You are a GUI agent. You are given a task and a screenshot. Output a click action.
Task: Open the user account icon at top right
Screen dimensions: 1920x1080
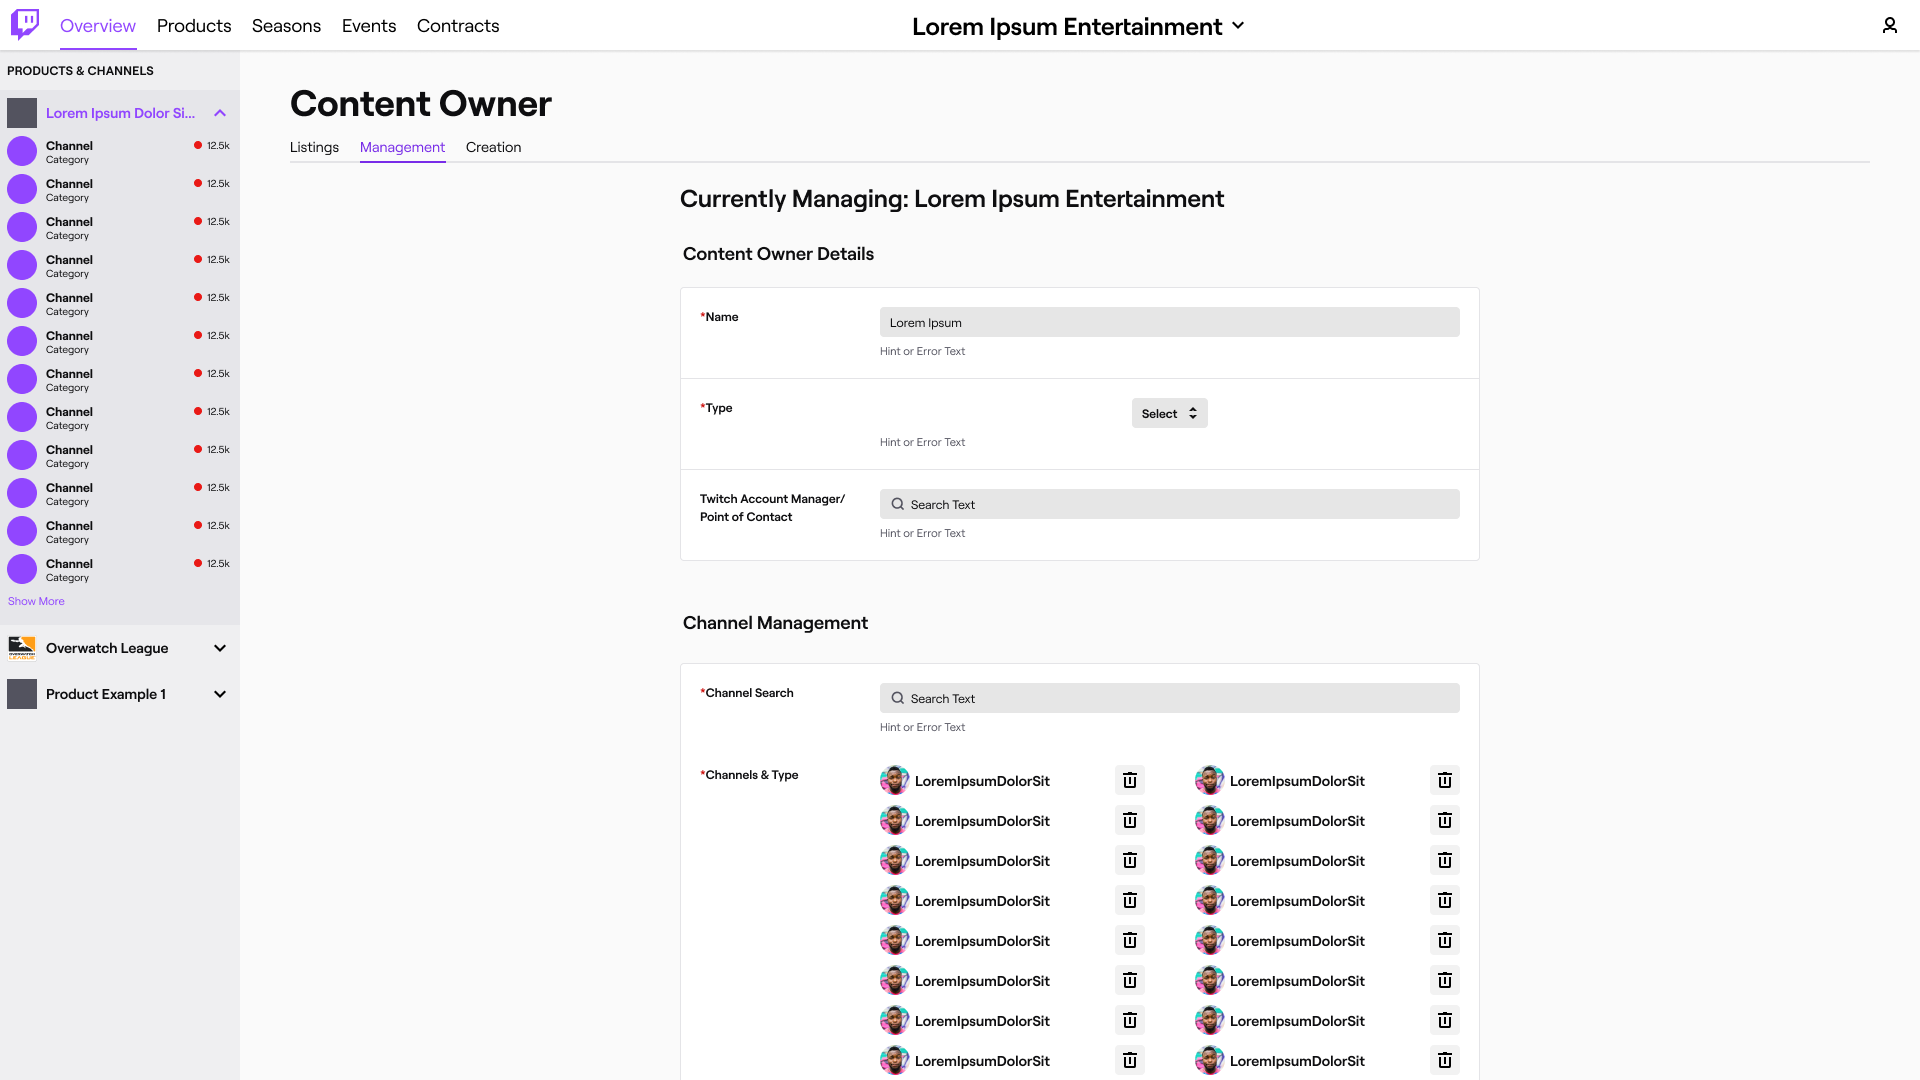(x=1890, y=25)
